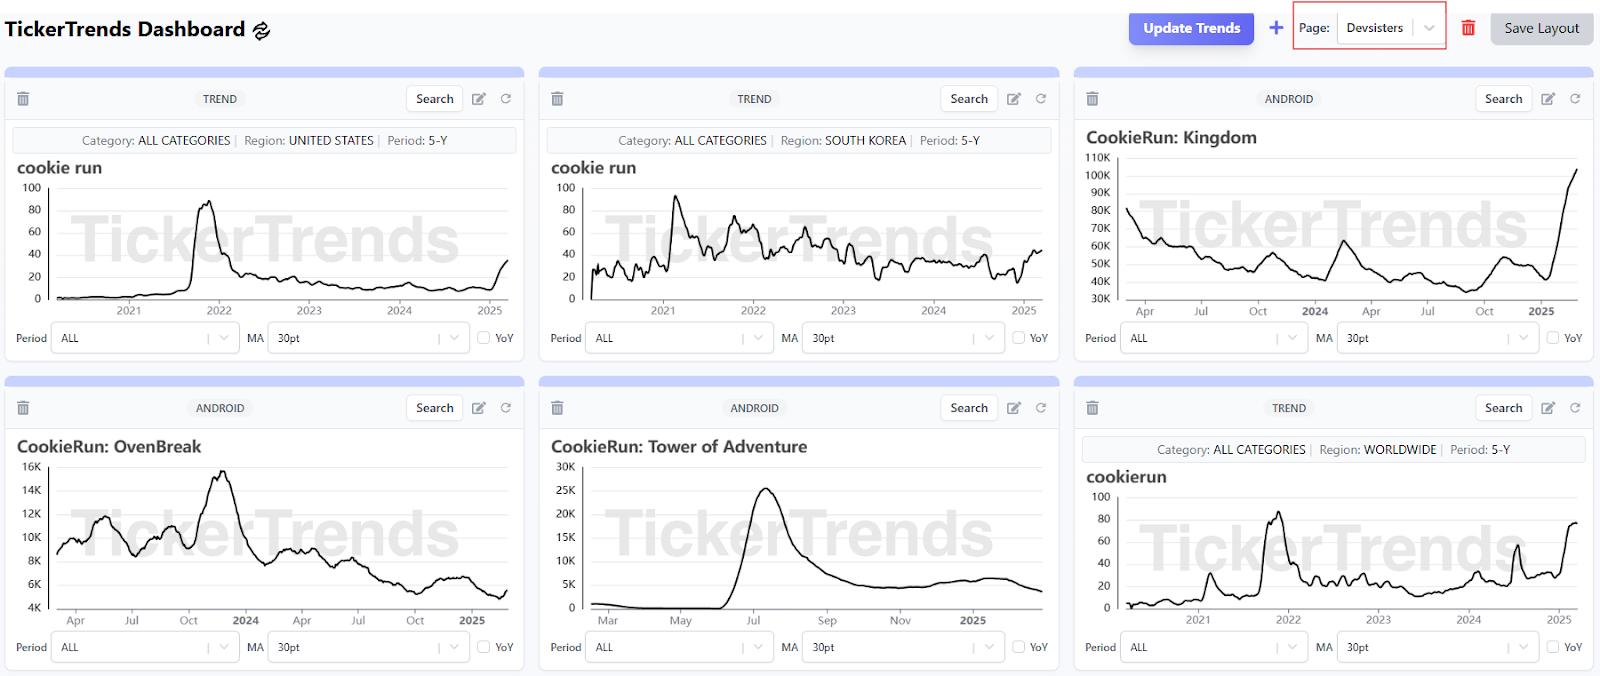1600x676 pixels.
Task: Open MA 30pt dropdown in CookieRun: Kingdom widget
Action: [1438, 338]
